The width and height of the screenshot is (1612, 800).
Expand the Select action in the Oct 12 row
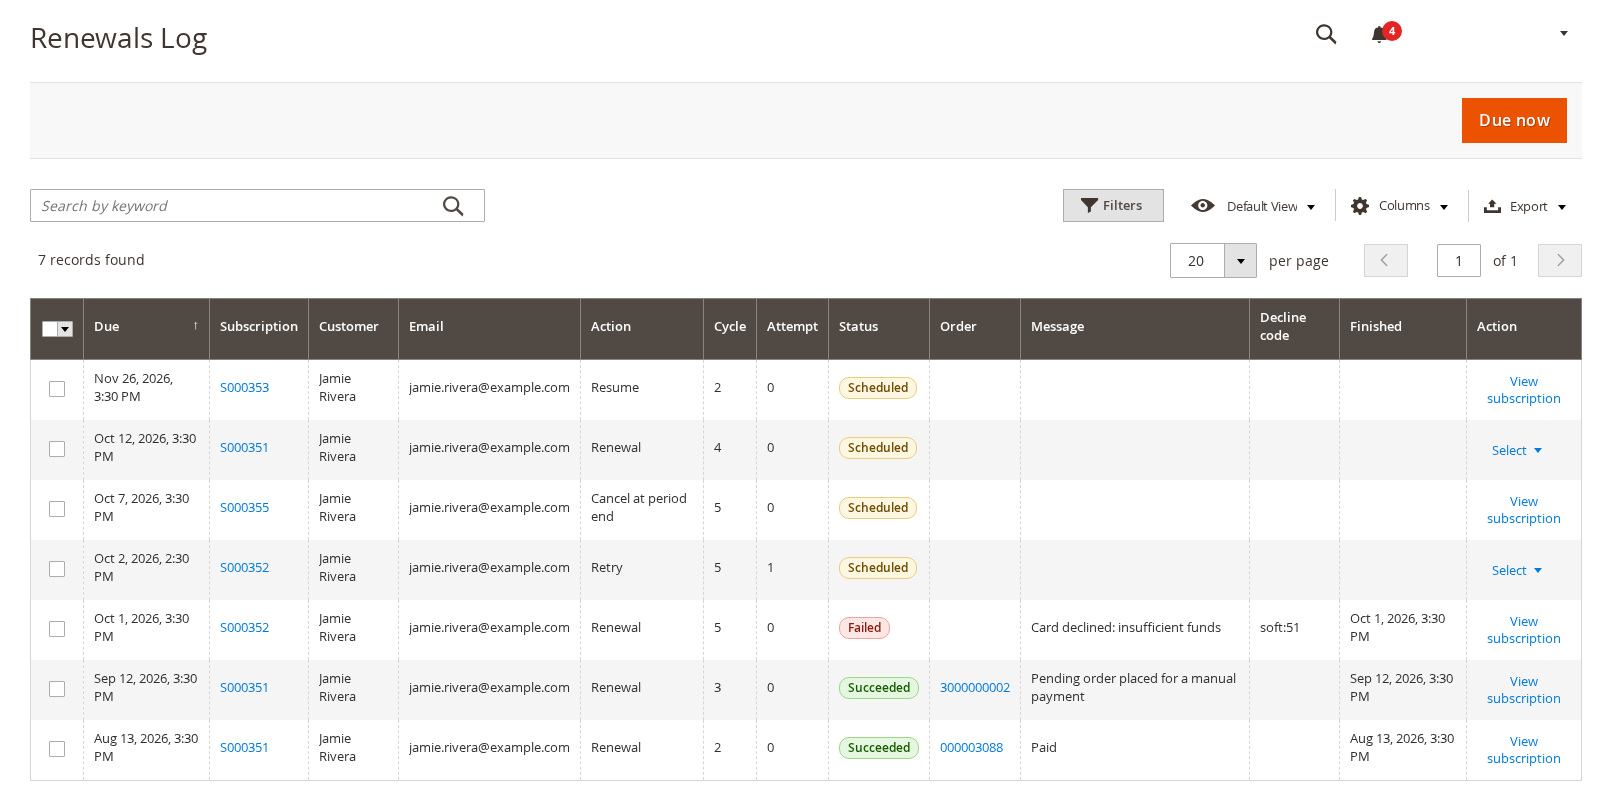coord(1516,451)
